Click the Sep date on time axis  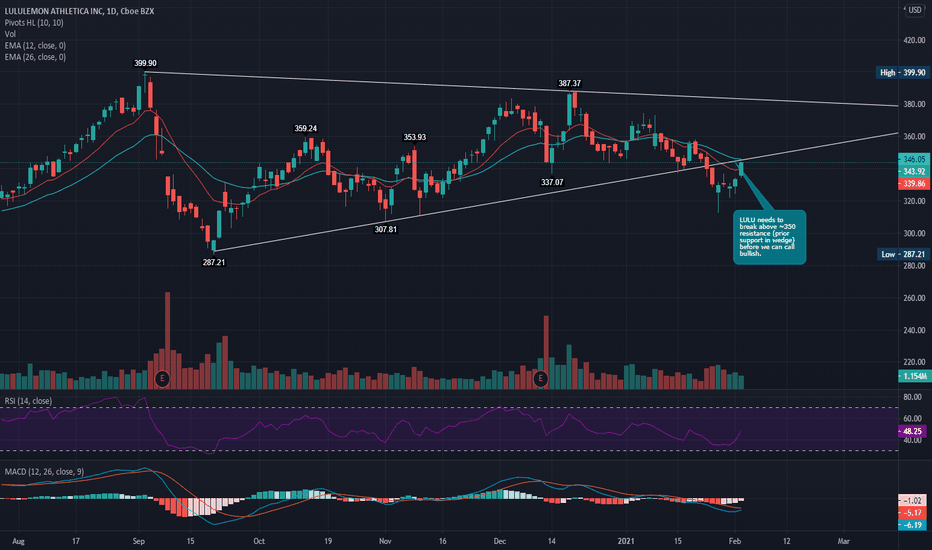(x=138, y=541)
